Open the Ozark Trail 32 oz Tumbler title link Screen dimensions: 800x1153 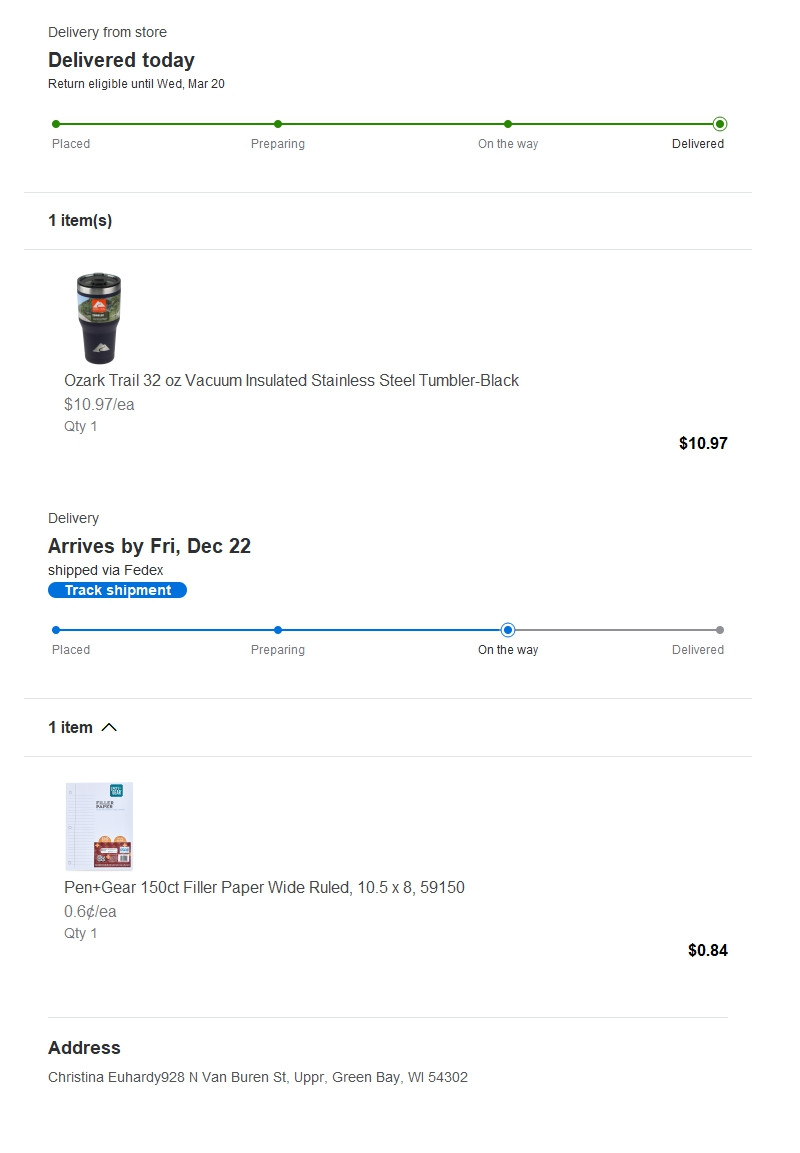pos(291,380)
